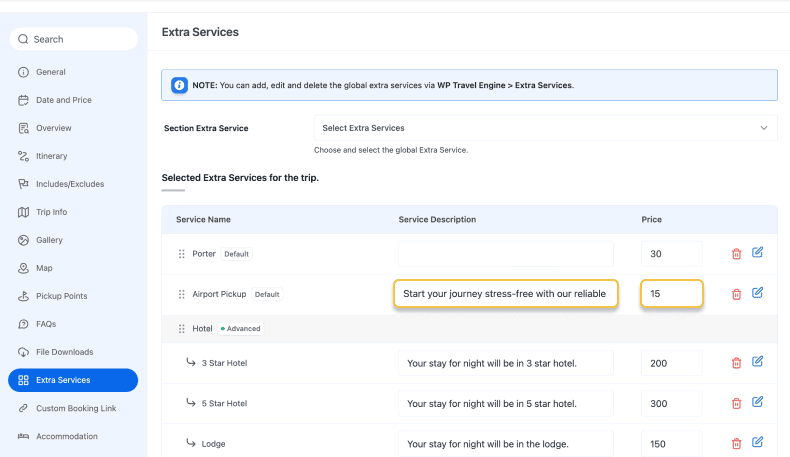Edit the Airport Pickup service
The width and height of the screenshot is (790, 457).
coord(757,293)
